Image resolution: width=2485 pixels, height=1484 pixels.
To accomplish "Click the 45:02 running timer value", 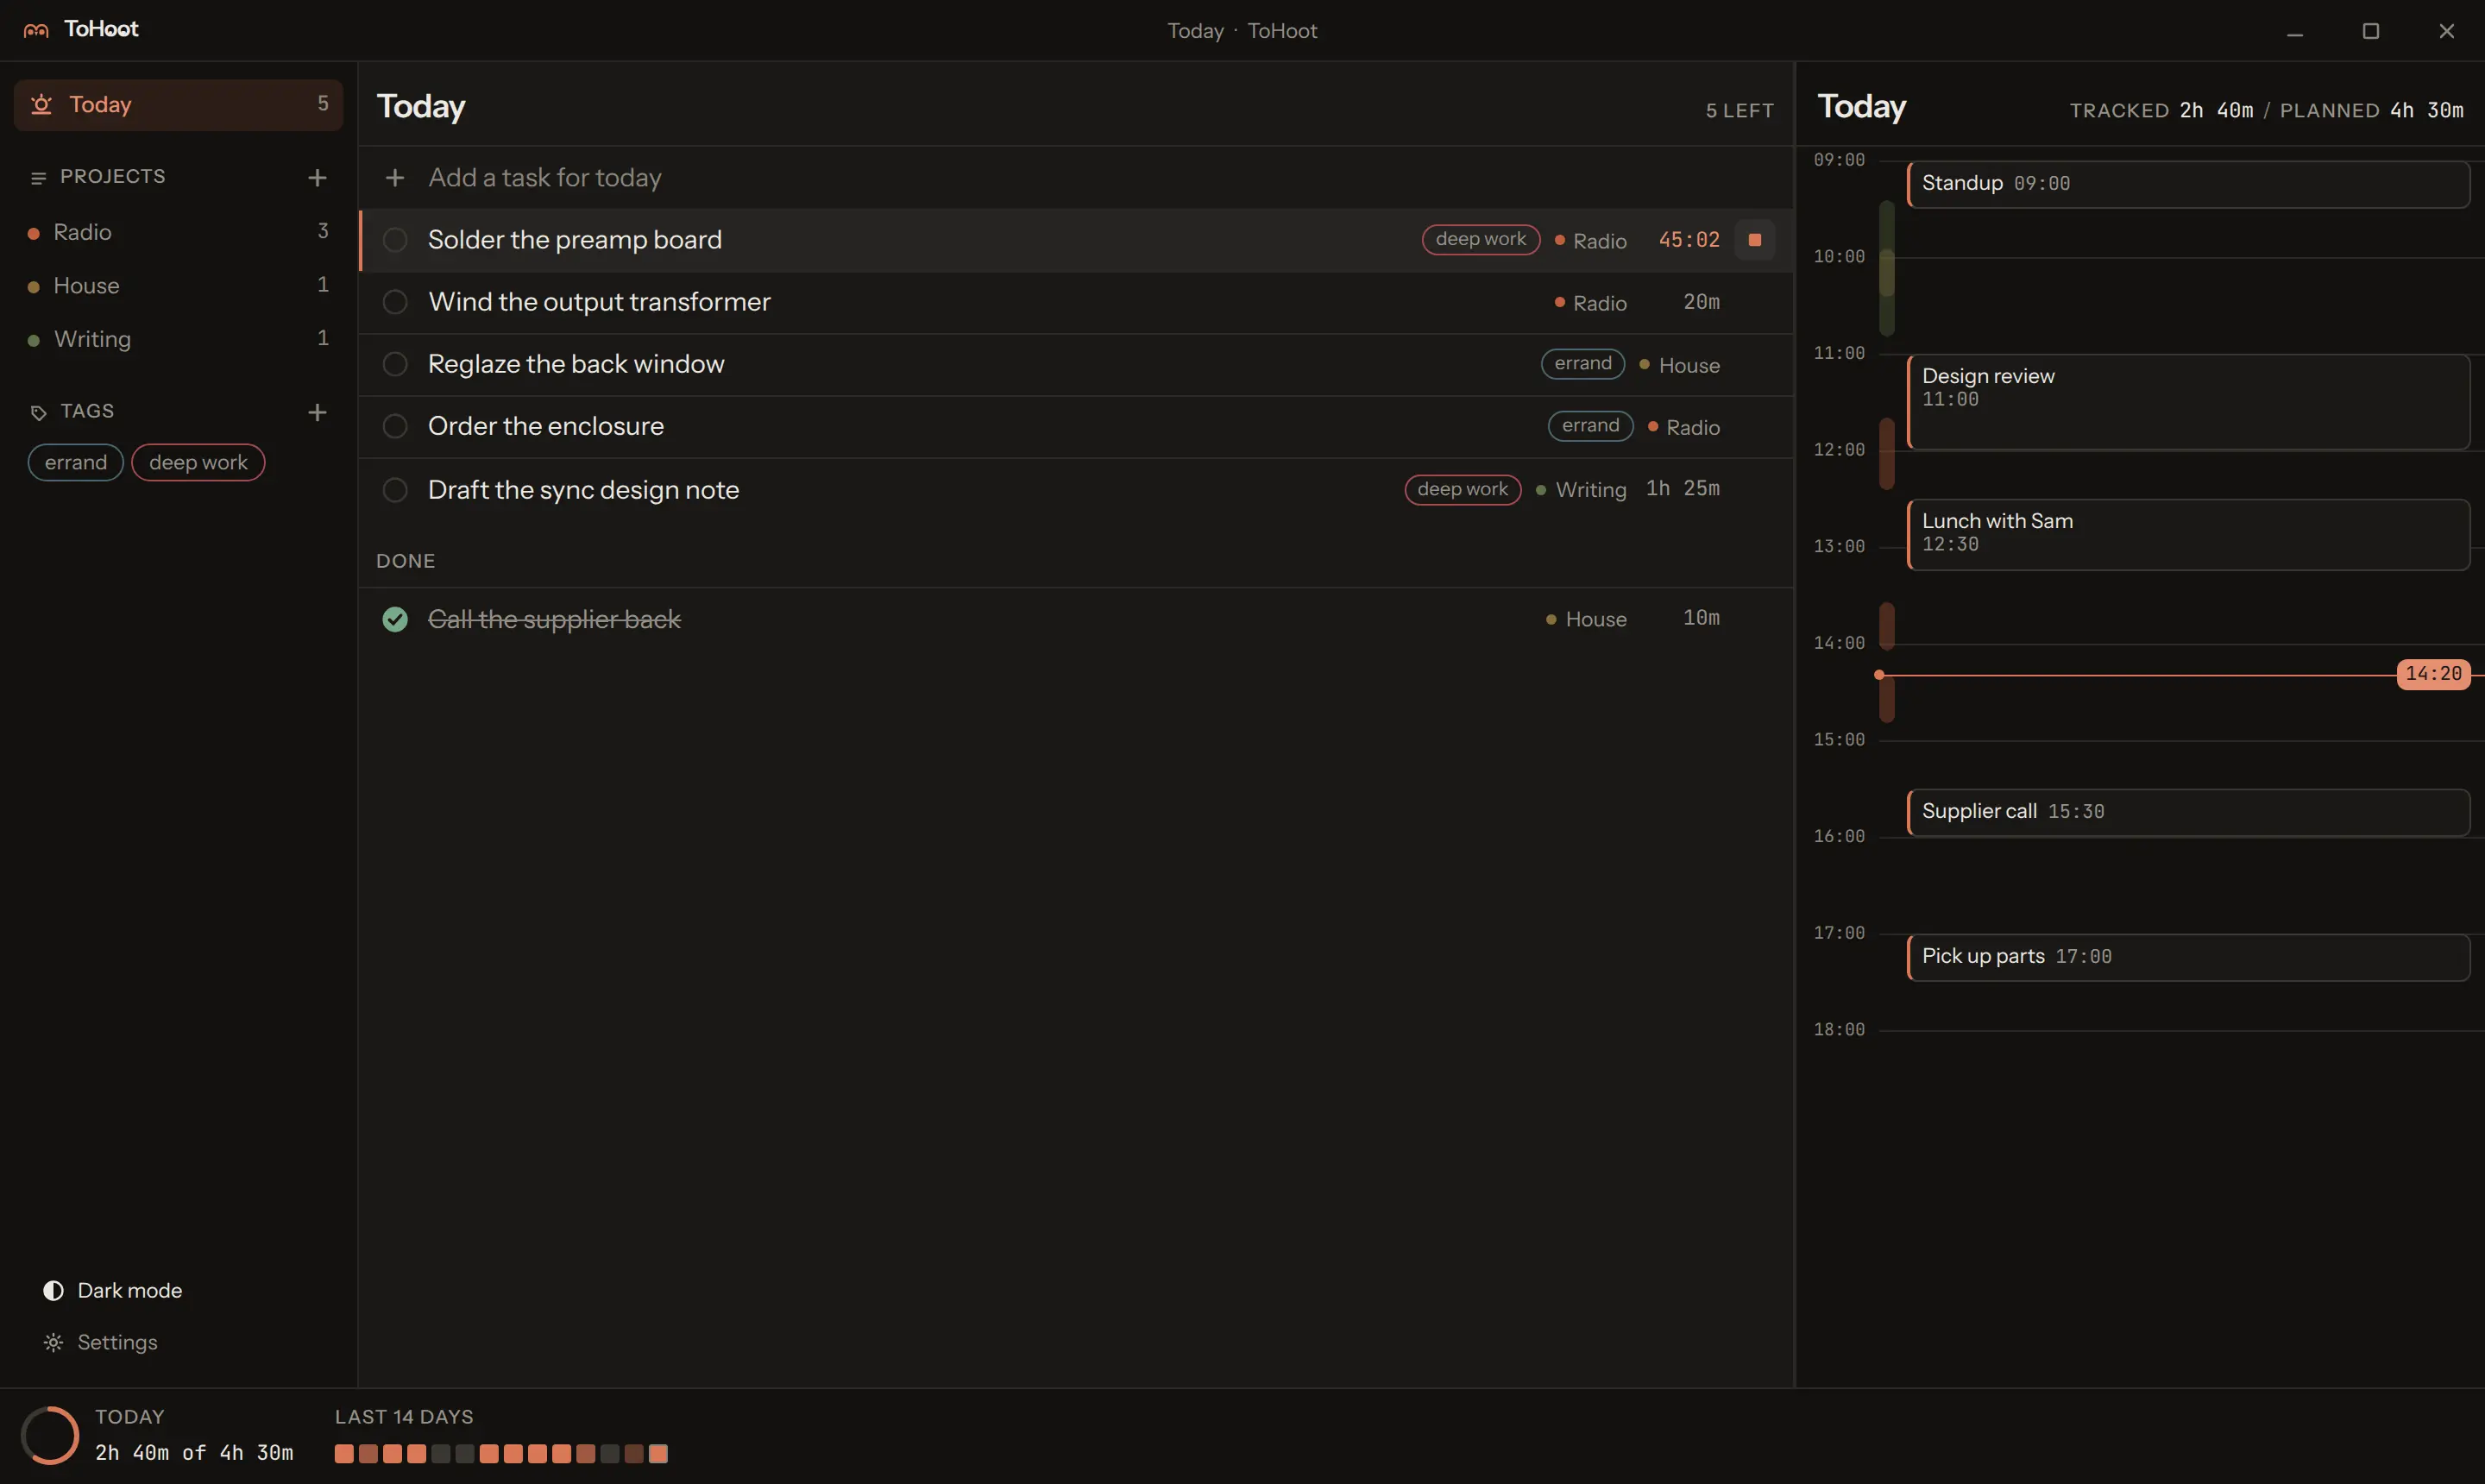I will click(x=1689, y=240).
